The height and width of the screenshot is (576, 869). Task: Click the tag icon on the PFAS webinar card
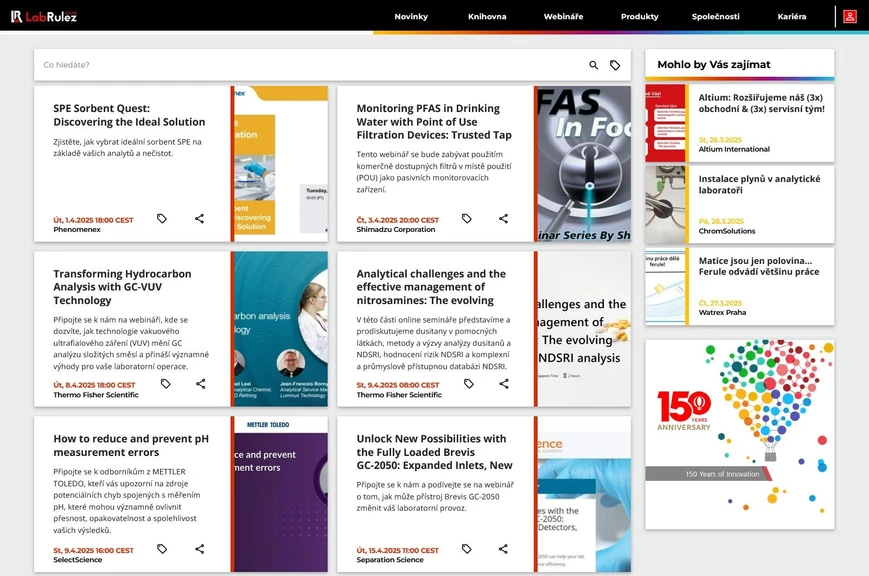click(466, 216)
